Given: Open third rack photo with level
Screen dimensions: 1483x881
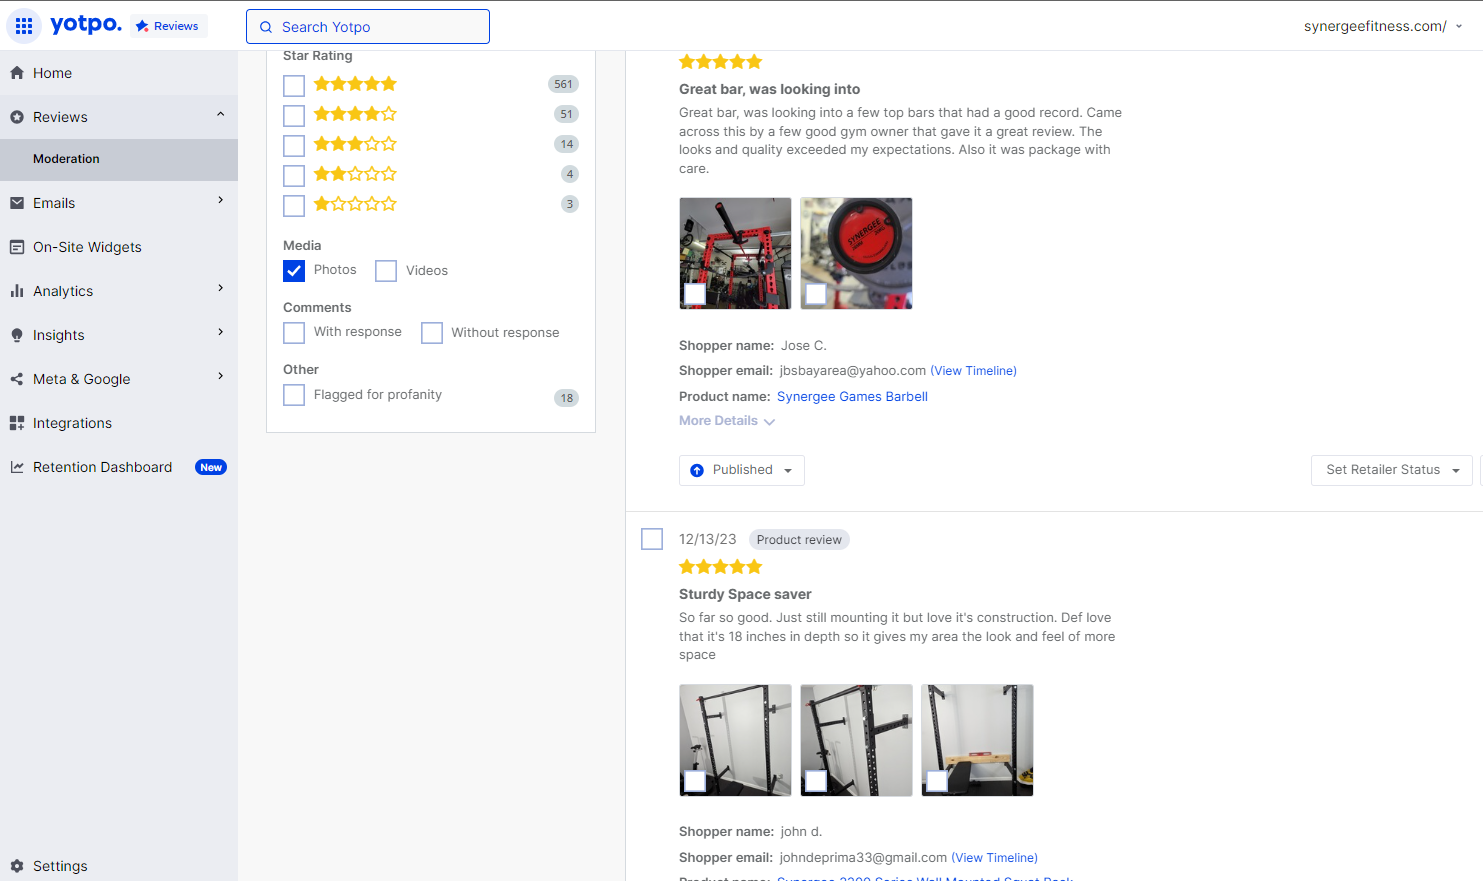Looking at the screenshot, I should pyautogui.click(x=977, y=740).
